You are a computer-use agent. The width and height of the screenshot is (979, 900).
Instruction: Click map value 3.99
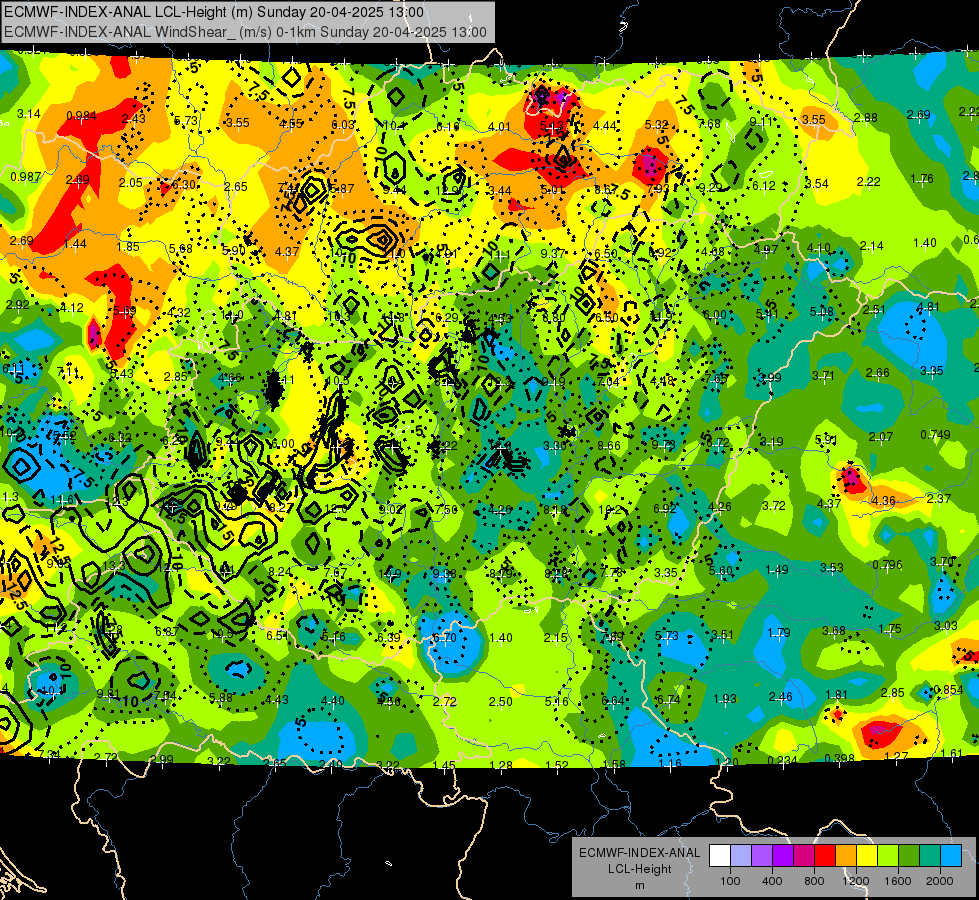(x=769, y=377)
